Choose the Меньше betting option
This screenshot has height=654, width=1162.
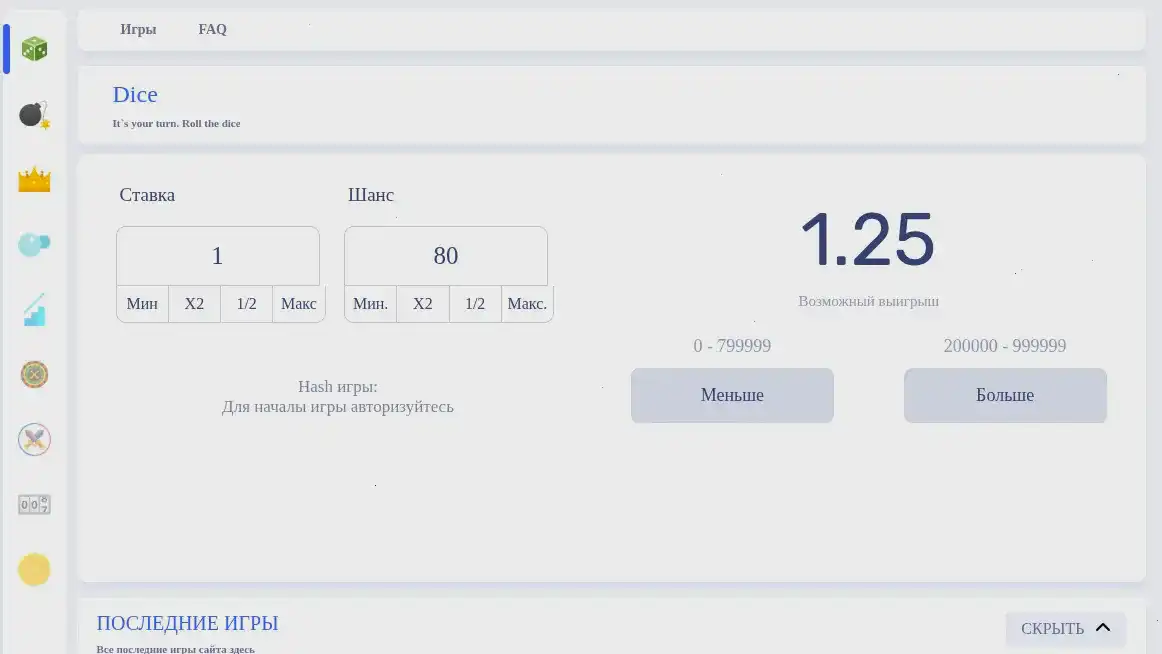coord(731,395)
